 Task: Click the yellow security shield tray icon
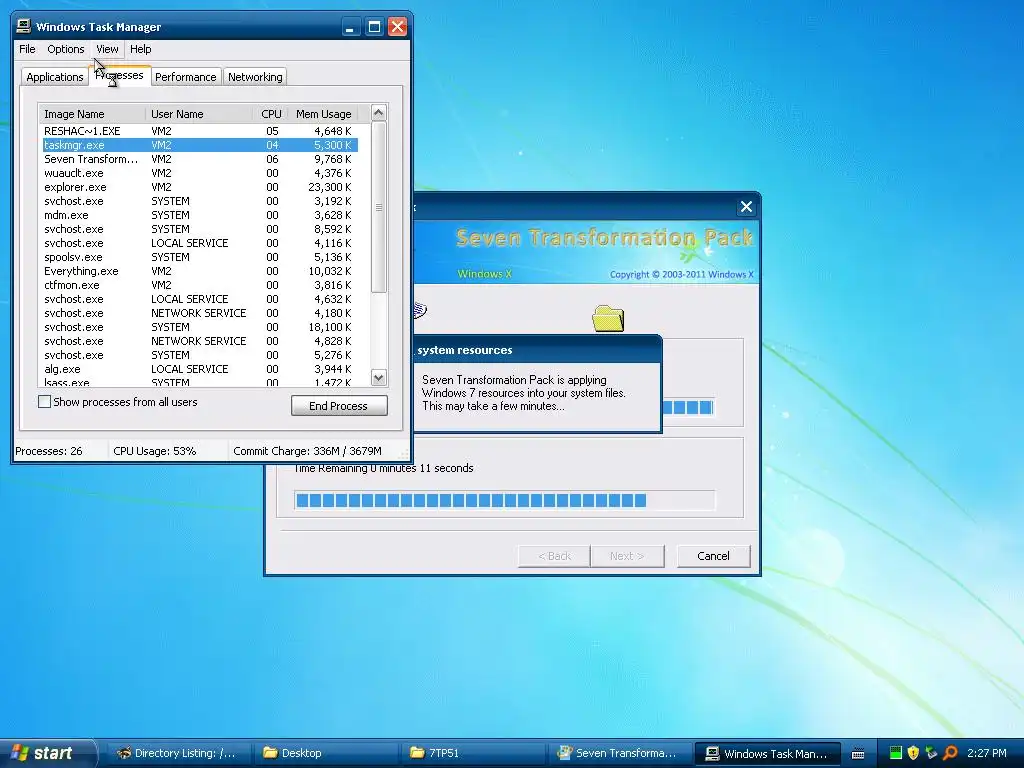pyautogui.click(x=913, y=753)
